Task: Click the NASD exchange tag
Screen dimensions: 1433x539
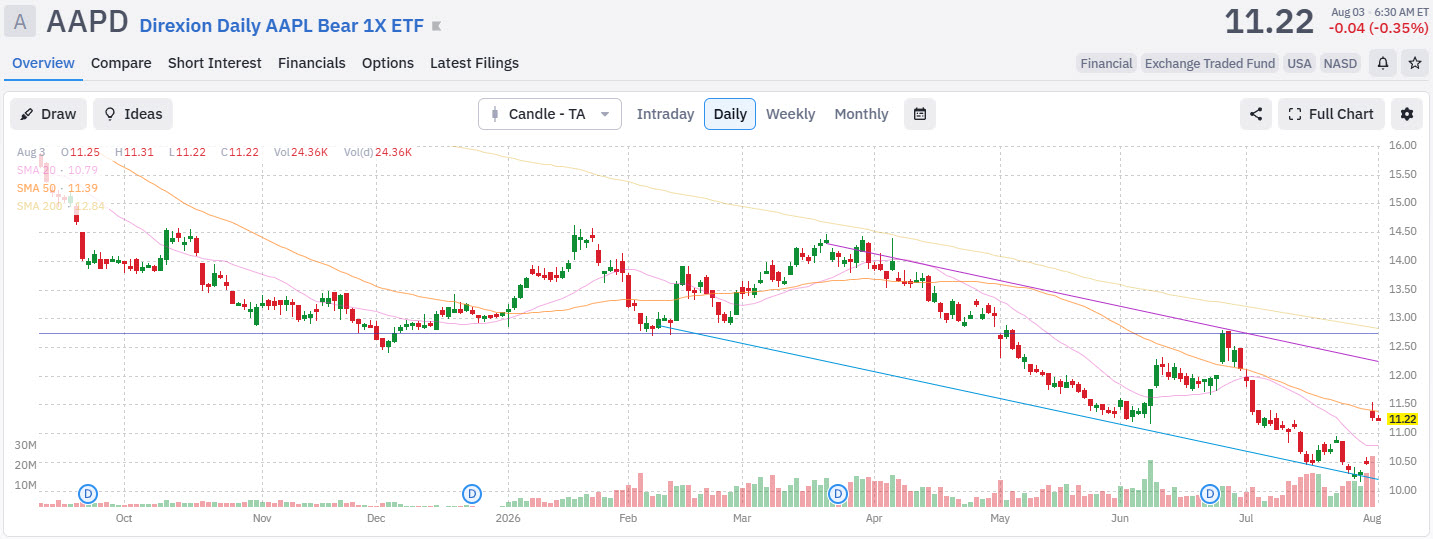Action: [x=1341, y=63]
